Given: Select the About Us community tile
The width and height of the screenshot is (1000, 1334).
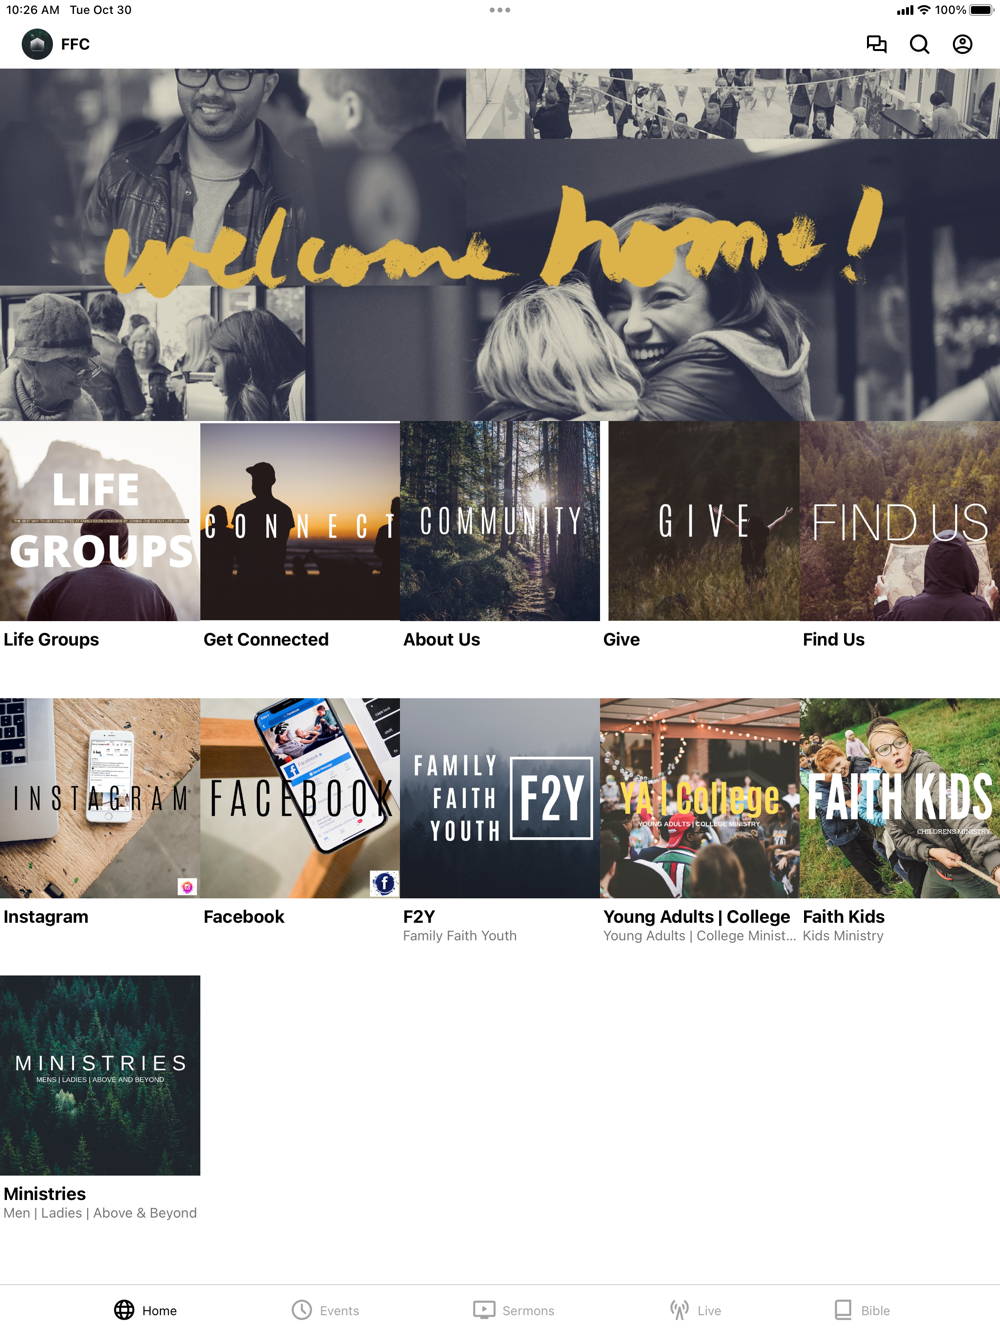Looking at the screenshot, I should [500, 521].
